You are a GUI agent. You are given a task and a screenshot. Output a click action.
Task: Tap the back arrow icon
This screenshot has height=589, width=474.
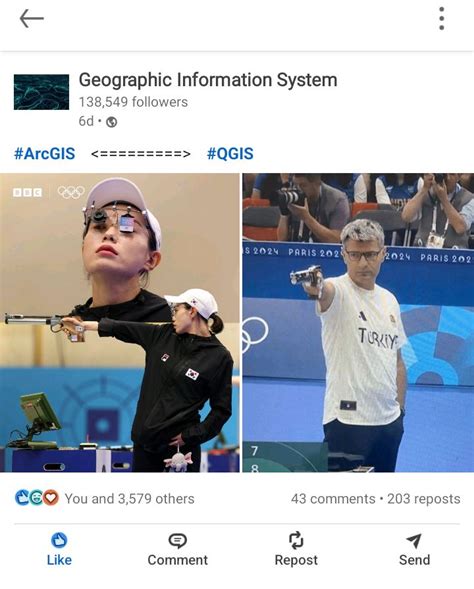click(x=32, y=18)
